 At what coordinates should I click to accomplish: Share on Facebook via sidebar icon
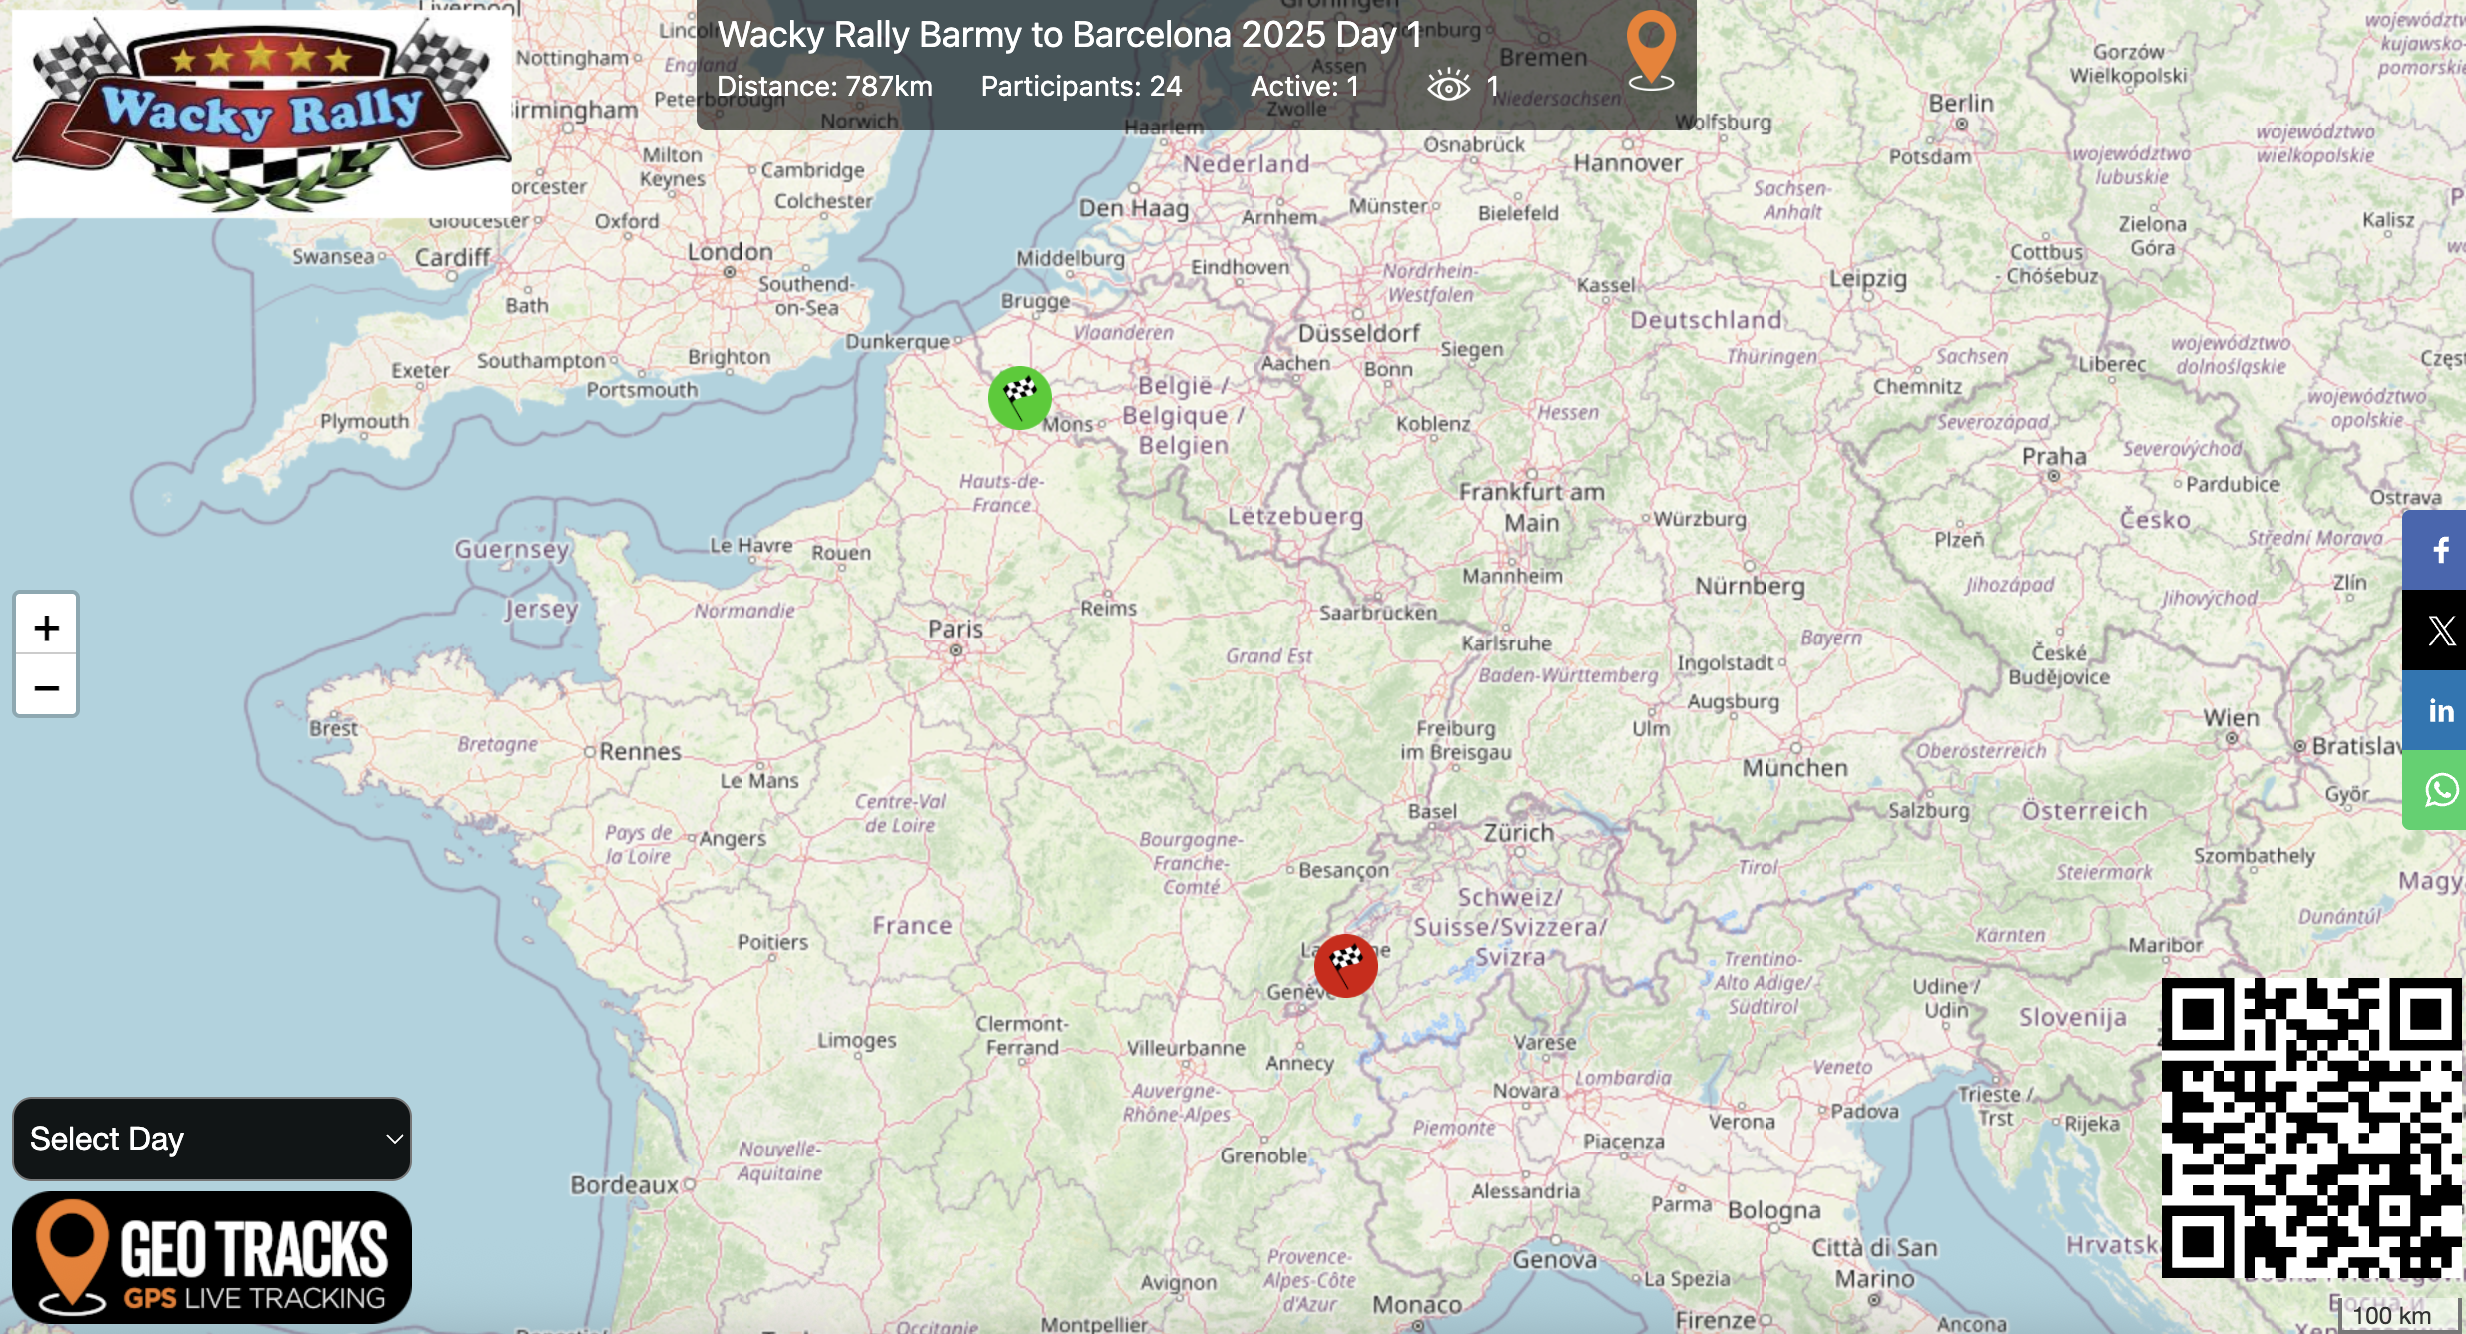[2440, 550]
